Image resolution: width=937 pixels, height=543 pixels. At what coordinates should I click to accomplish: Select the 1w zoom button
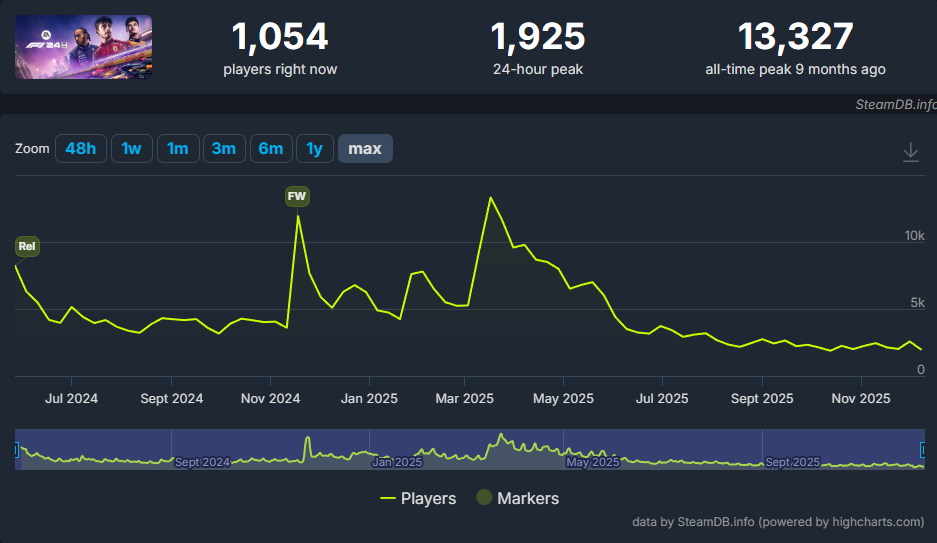[x=131, y=149]
